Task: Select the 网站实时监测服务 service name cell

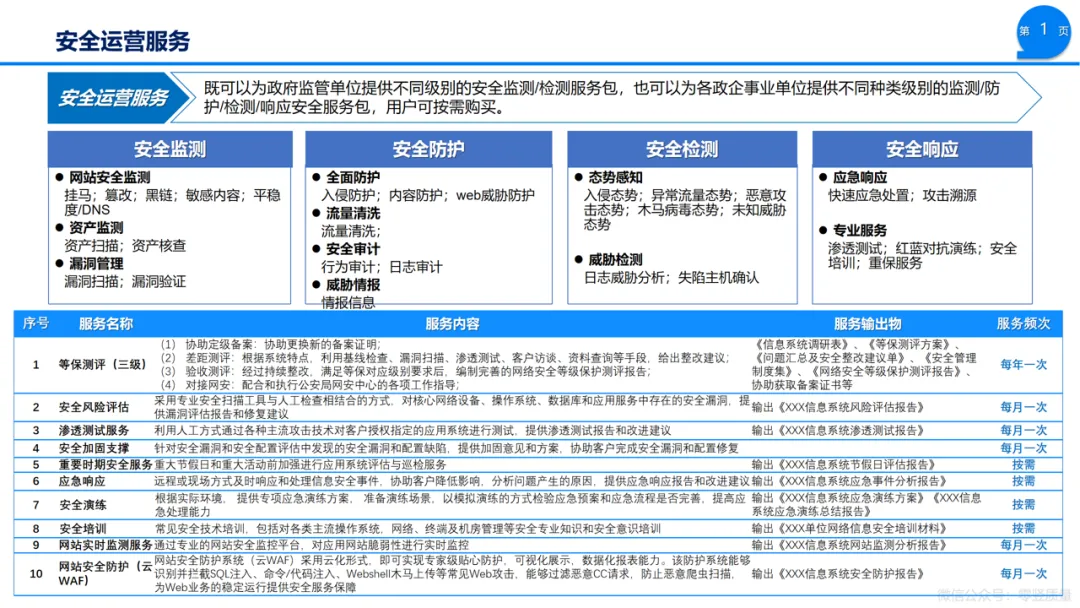Action: tap(105, 545)
